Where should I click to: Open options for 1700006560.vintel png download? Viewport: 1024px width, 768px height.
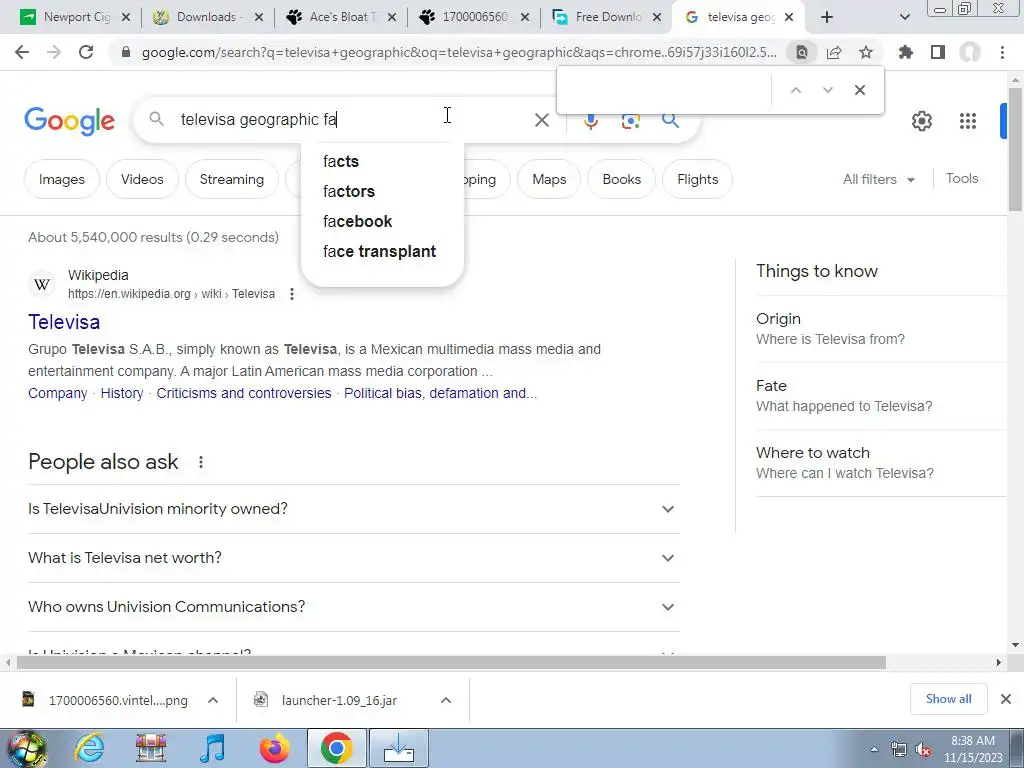(x=213, y=700)
